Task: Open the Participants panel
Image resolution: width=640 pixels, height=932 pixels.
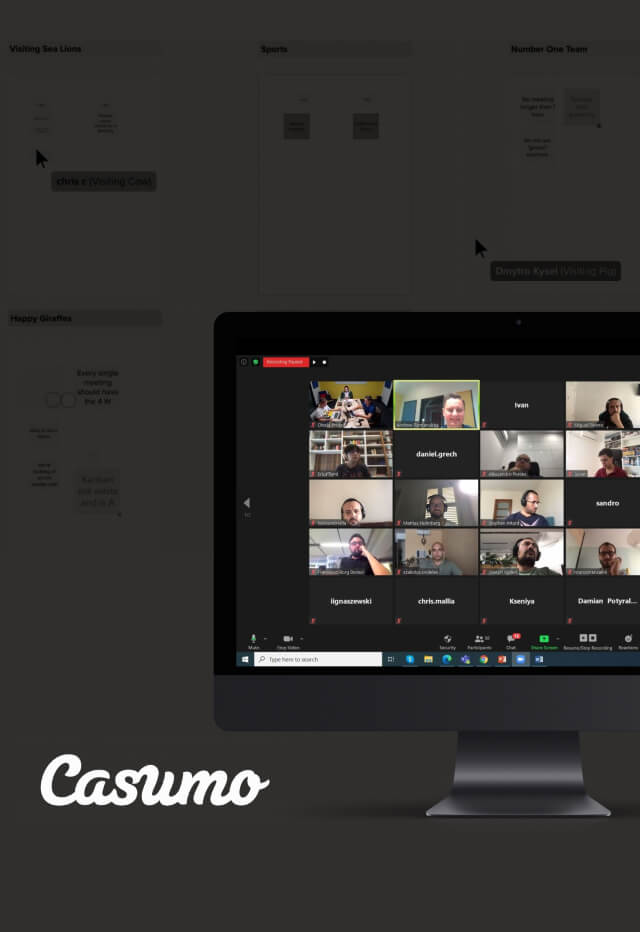Action: point(479,638)
